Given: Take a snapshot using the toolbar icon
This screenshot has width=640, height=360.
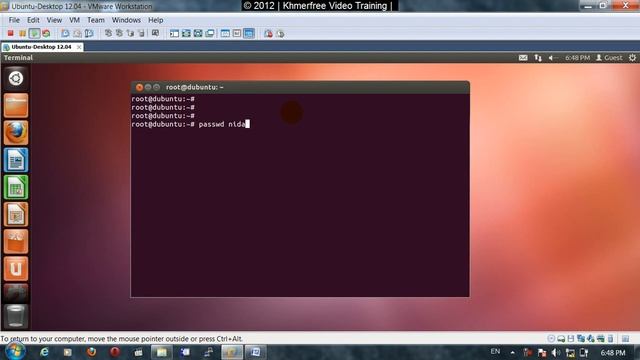Looking at the screenshot, I should 65,33.
